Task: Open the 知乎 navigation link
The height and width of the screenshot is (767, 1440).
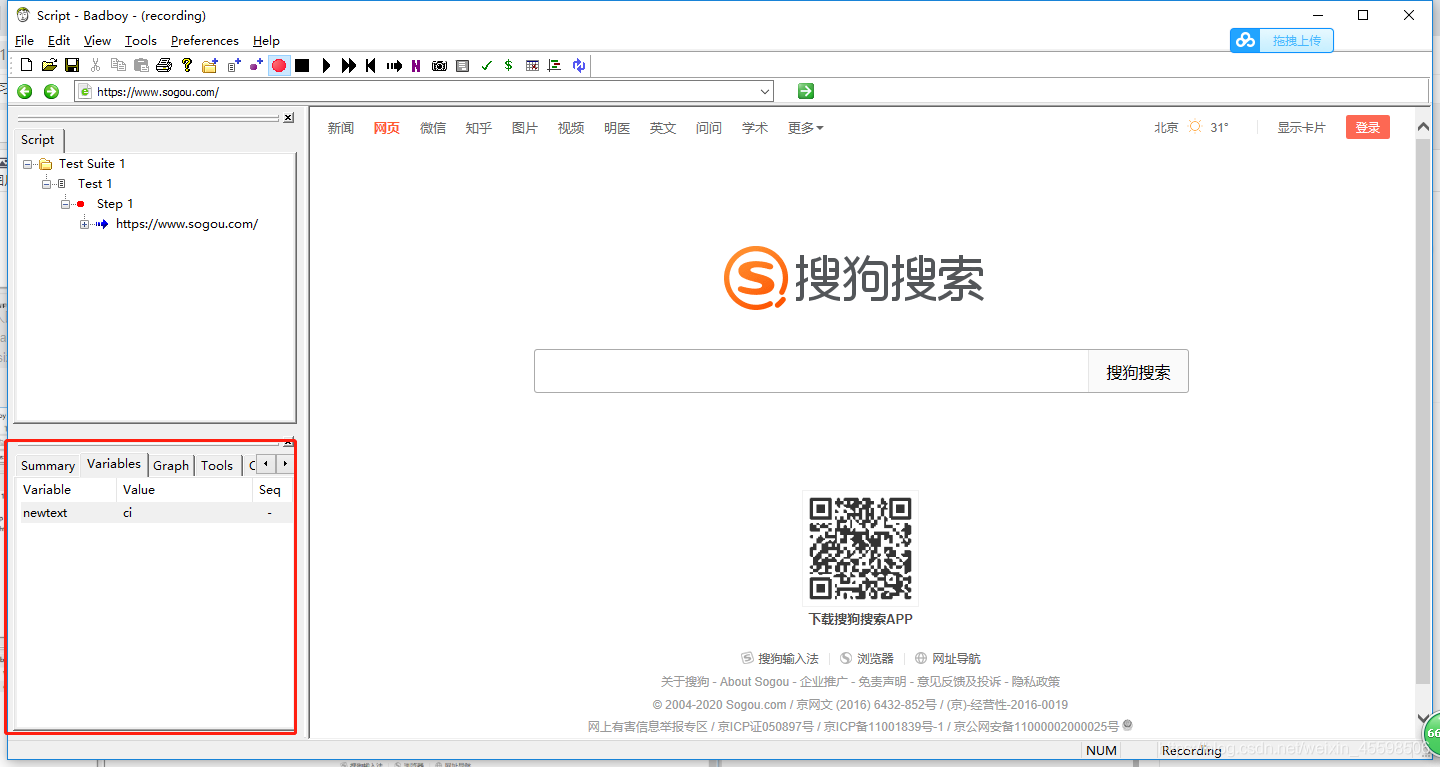Action: (x=479, y=128)
